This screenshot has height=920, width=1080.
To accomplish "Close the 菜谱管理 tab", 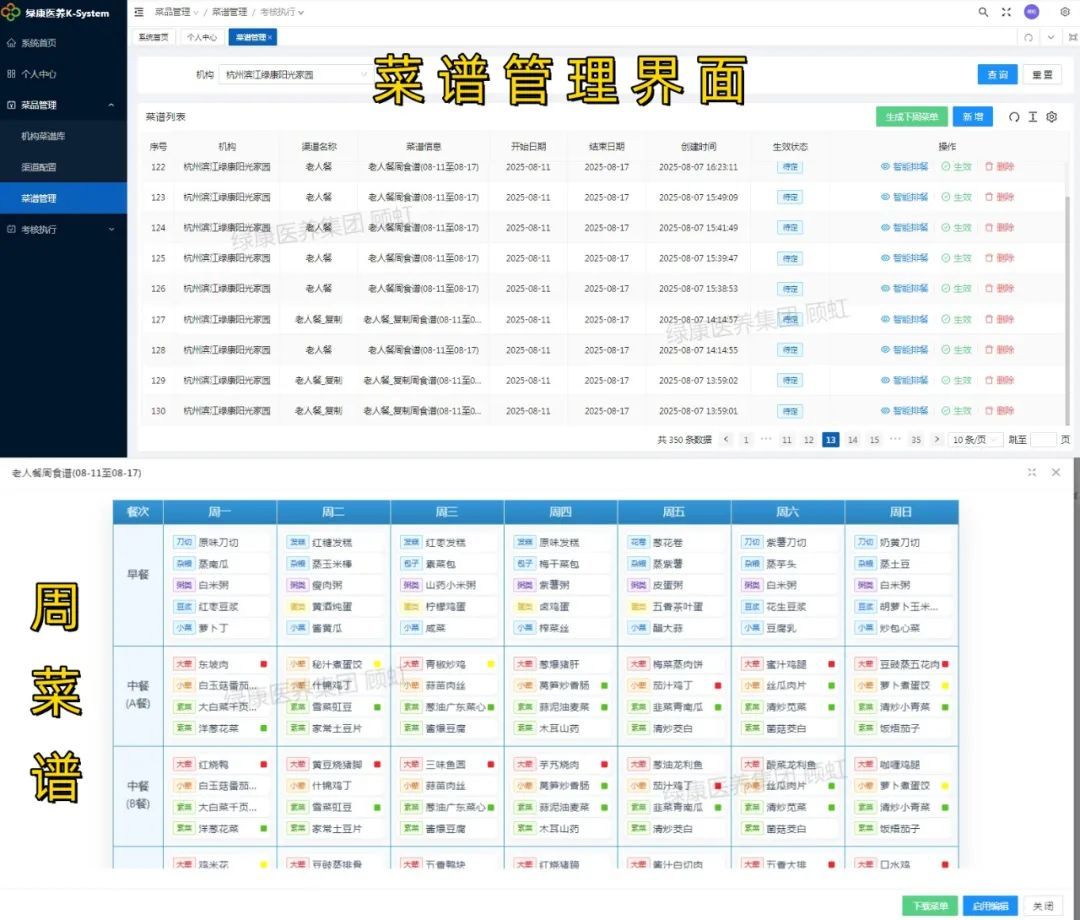I will point(270,37).
